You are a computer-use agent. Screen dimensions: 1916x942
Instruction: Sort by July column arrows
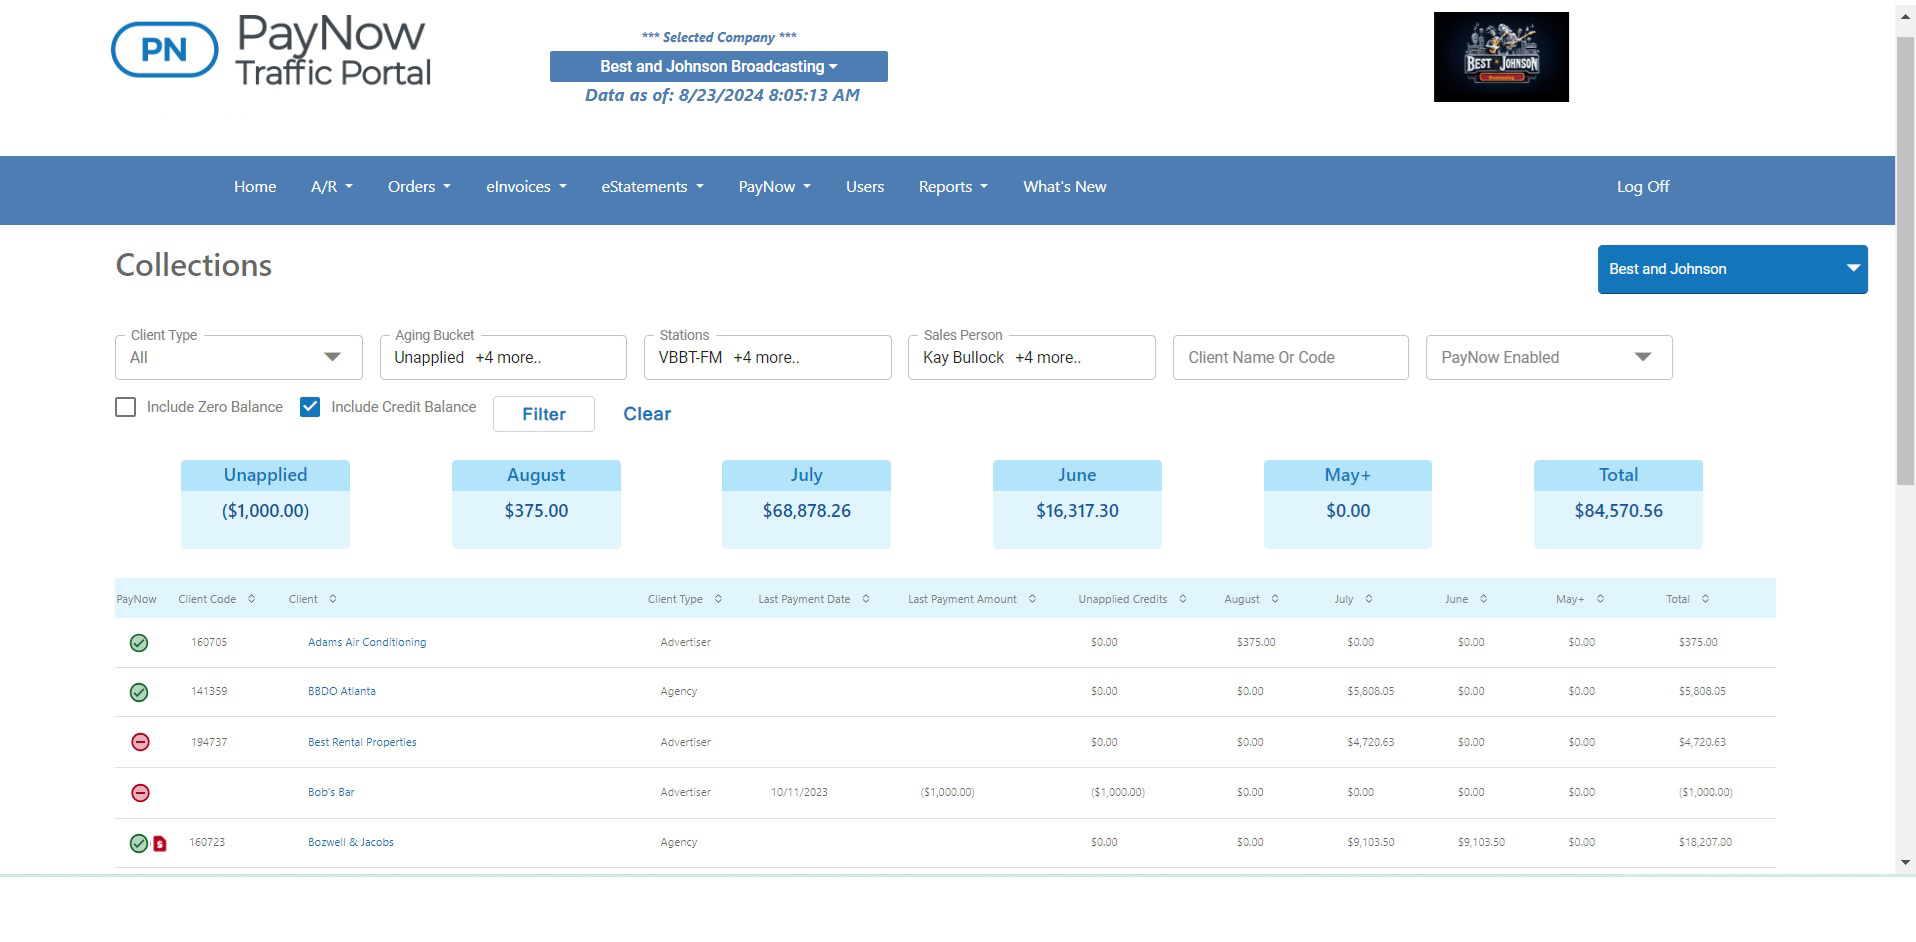pyautogui.click(x=1369, y=599)
